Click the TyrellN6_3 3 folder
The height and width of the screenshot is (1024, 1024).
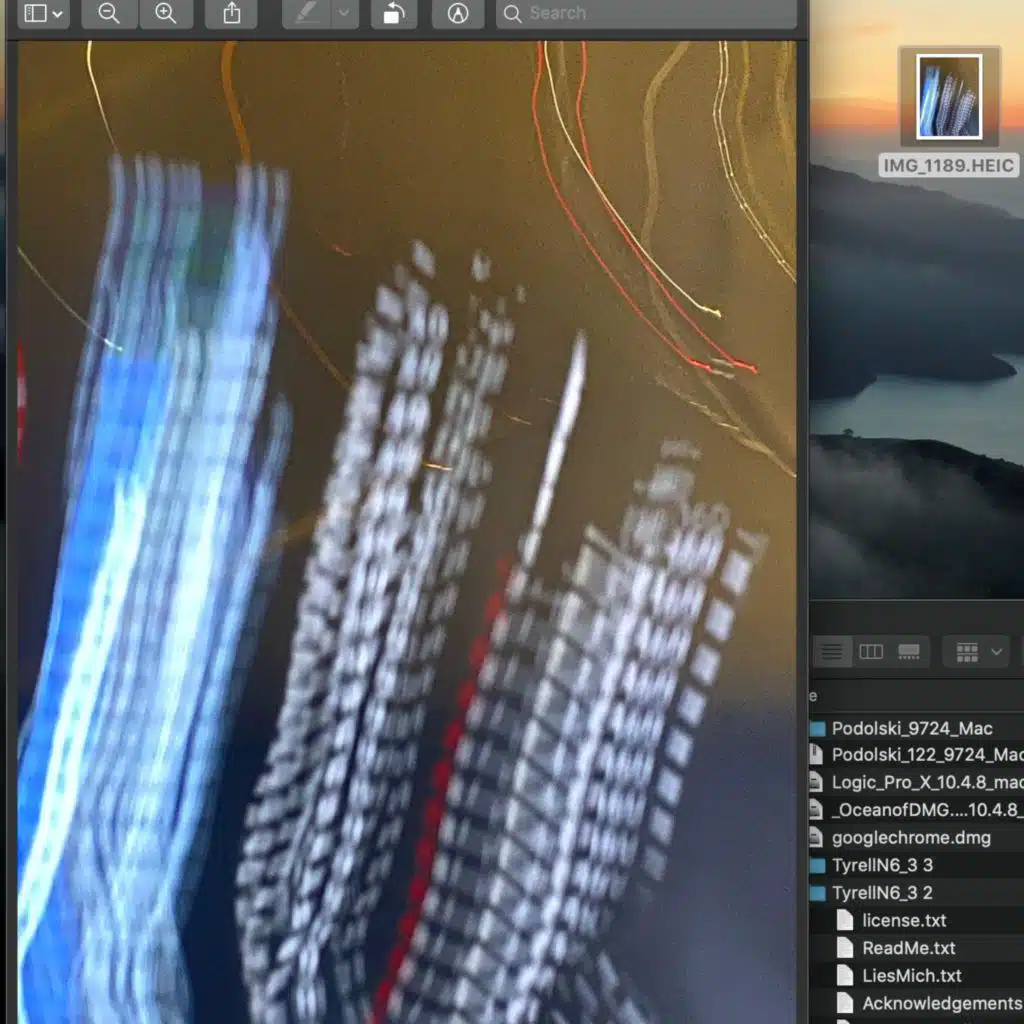(x=881, y=865)
